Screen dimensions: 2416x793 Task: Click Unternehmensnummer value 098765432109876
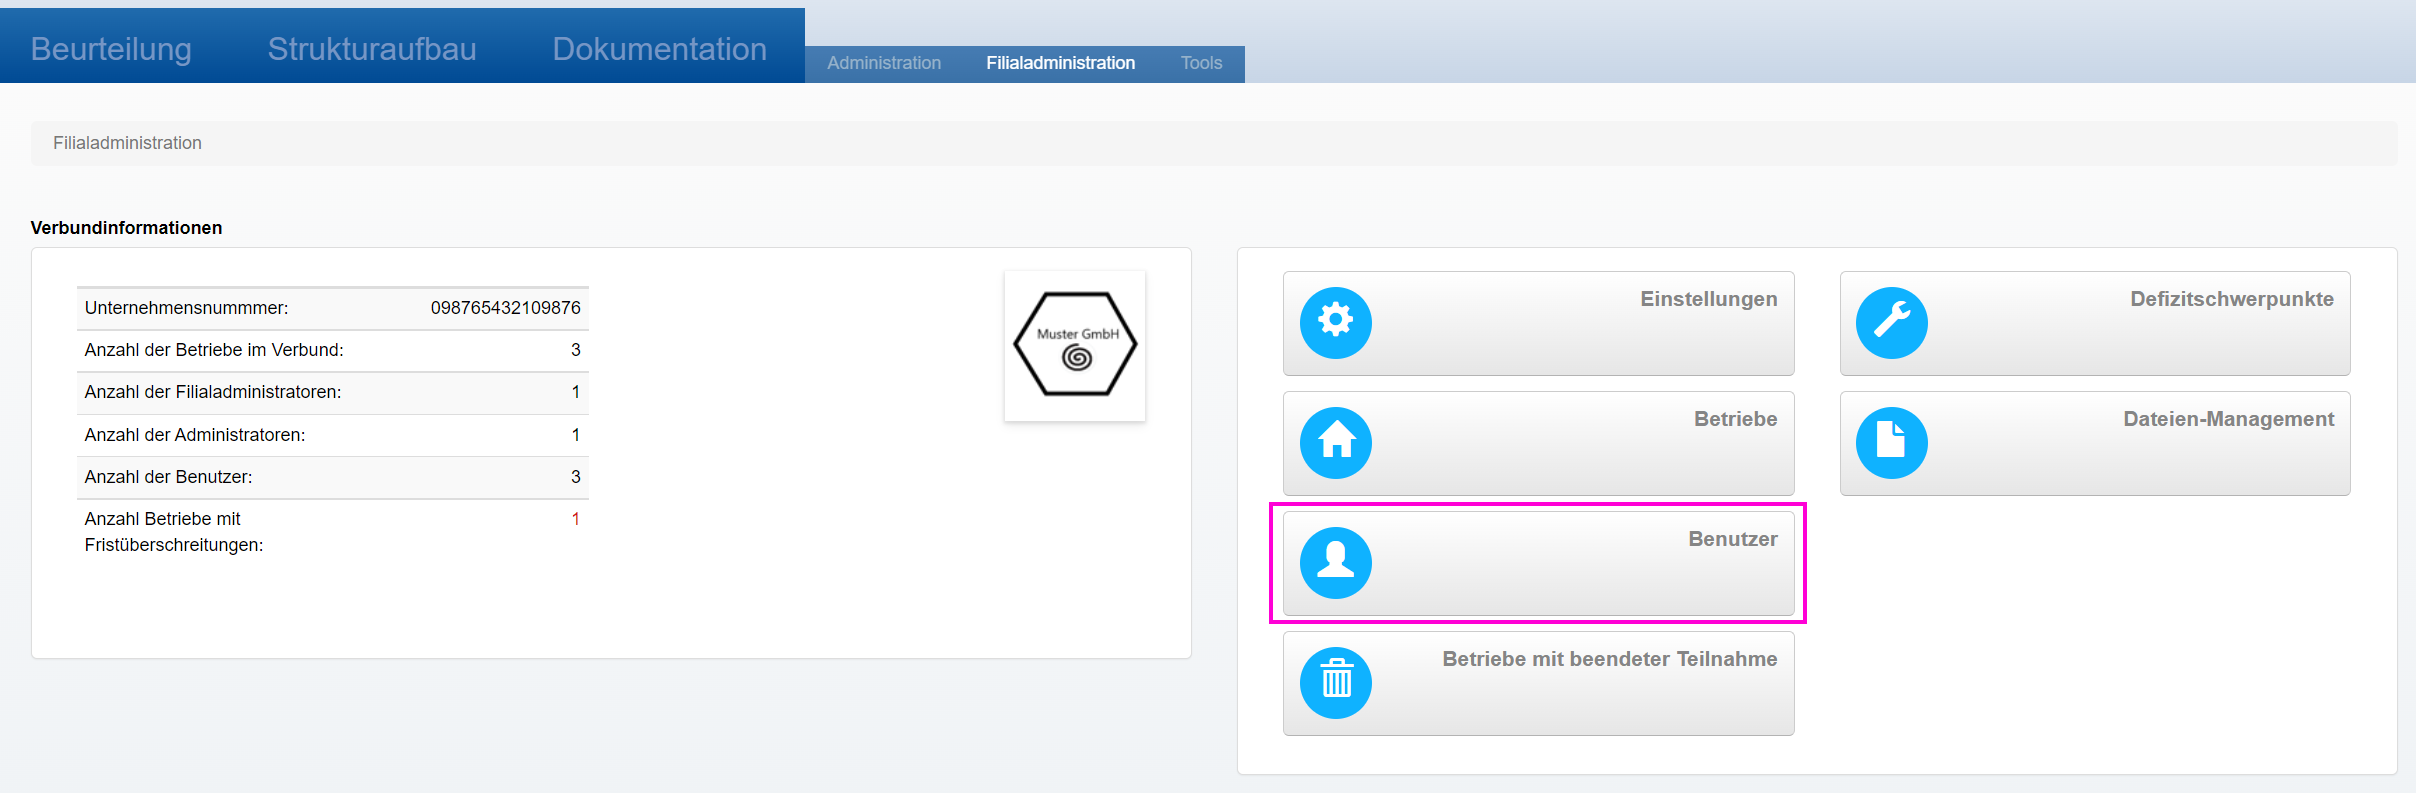pos(505,308)
